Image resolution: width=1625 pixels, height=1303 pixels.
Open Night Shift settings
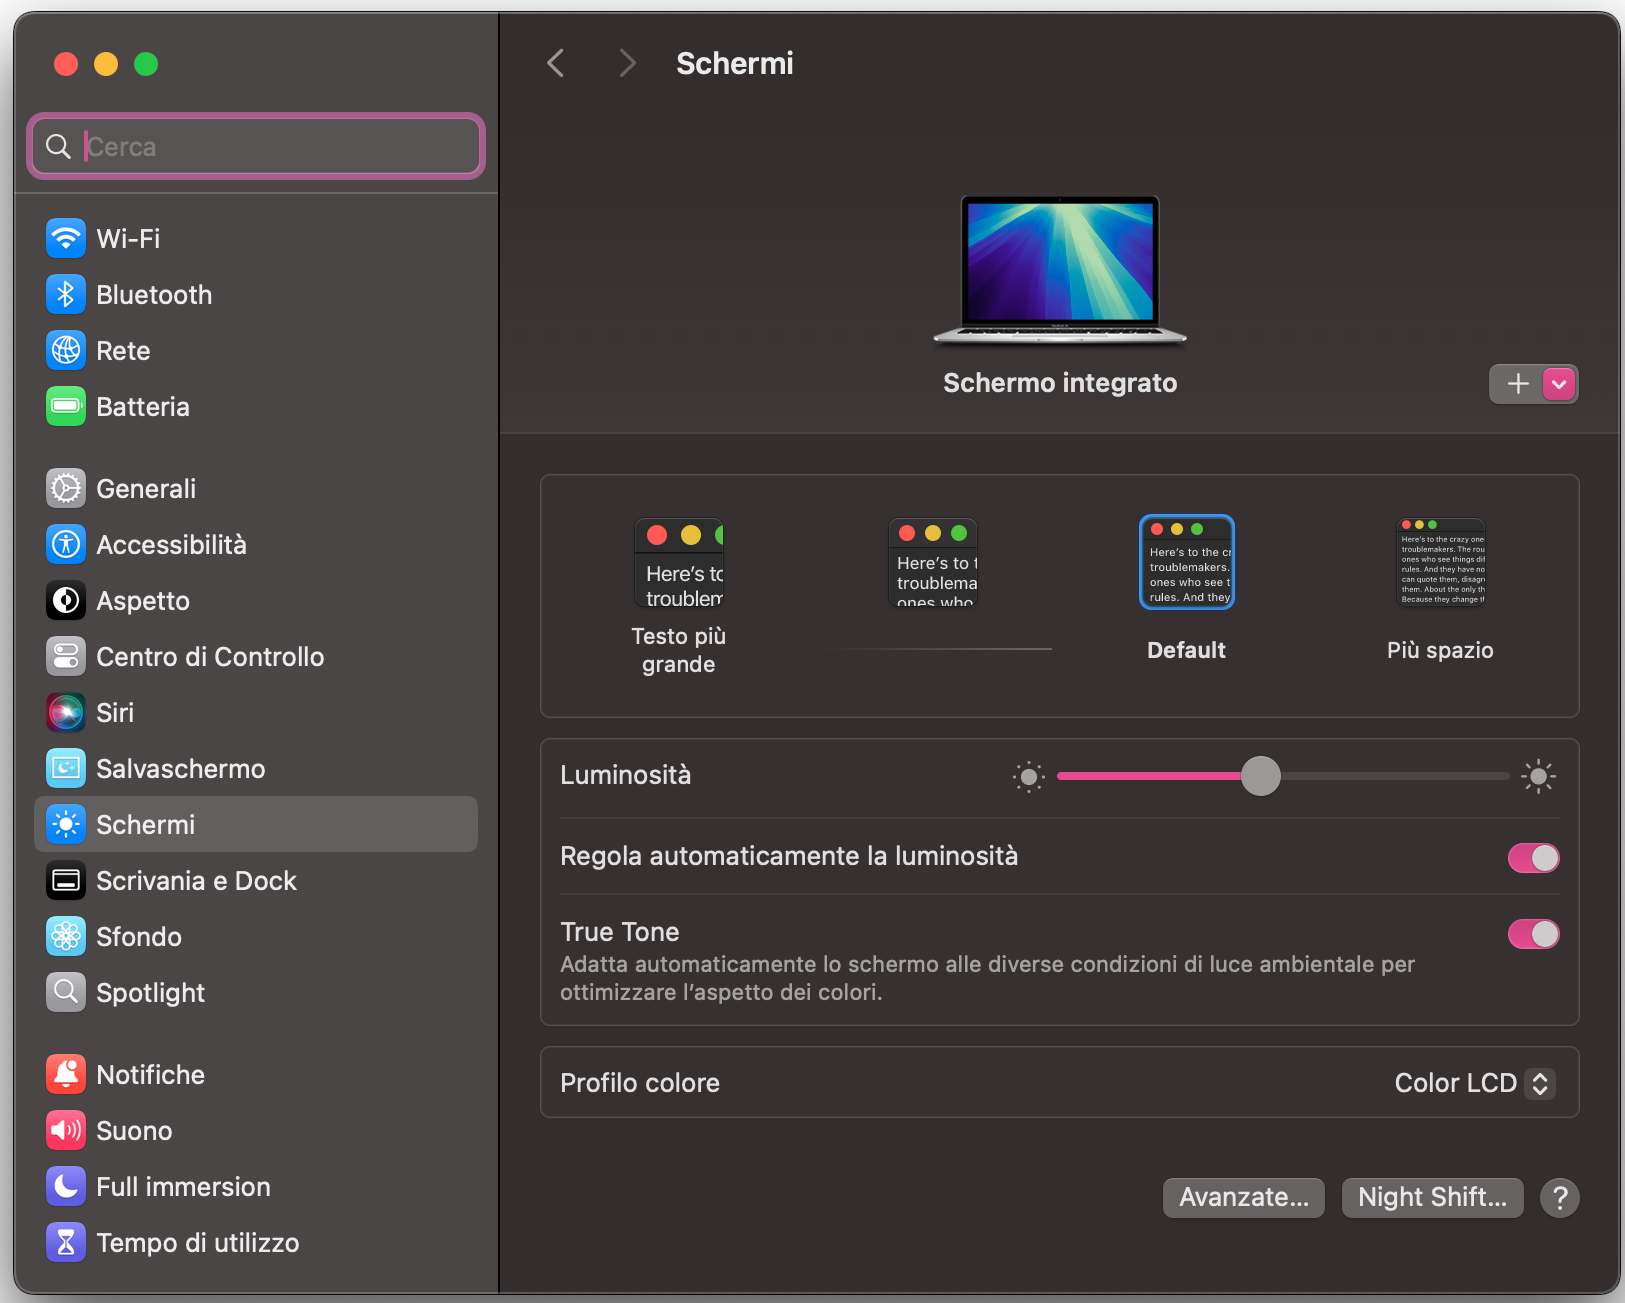click(x=1432, y=1197)
